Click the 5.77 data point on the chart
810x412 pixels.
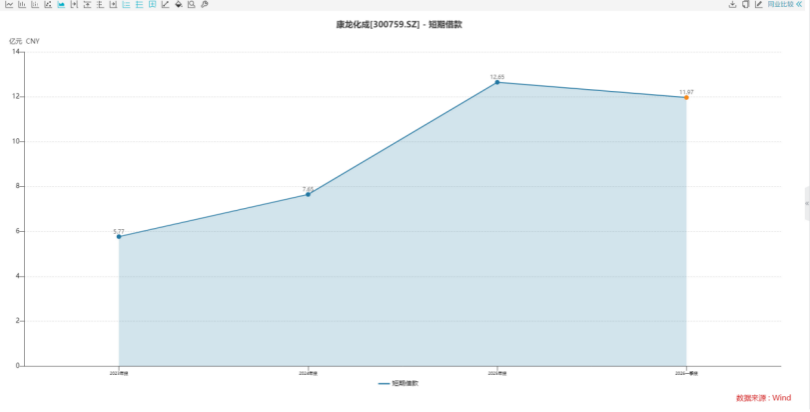(x=119, y=236)
